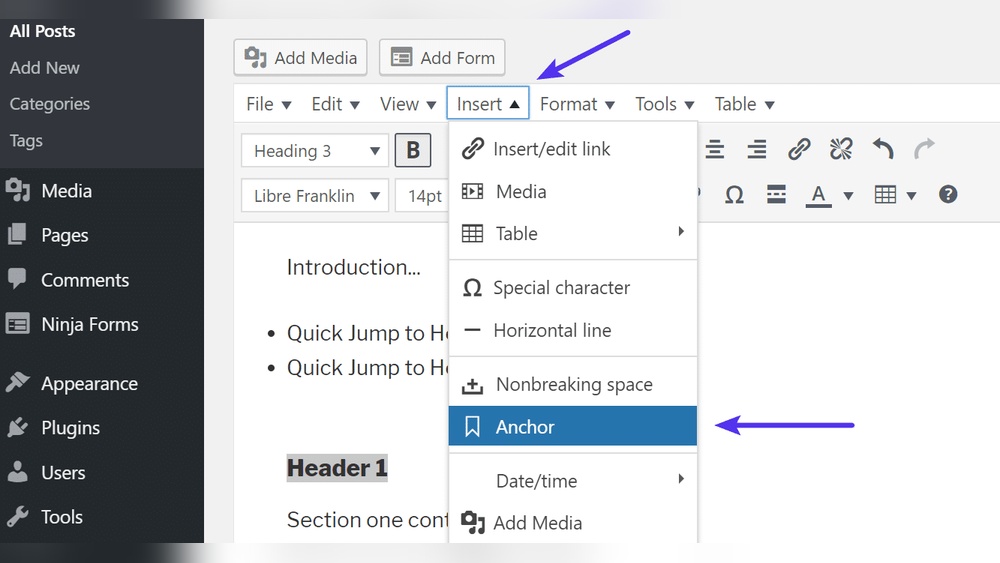Click the keyboard shortcuts help icon

click(948, 194)
